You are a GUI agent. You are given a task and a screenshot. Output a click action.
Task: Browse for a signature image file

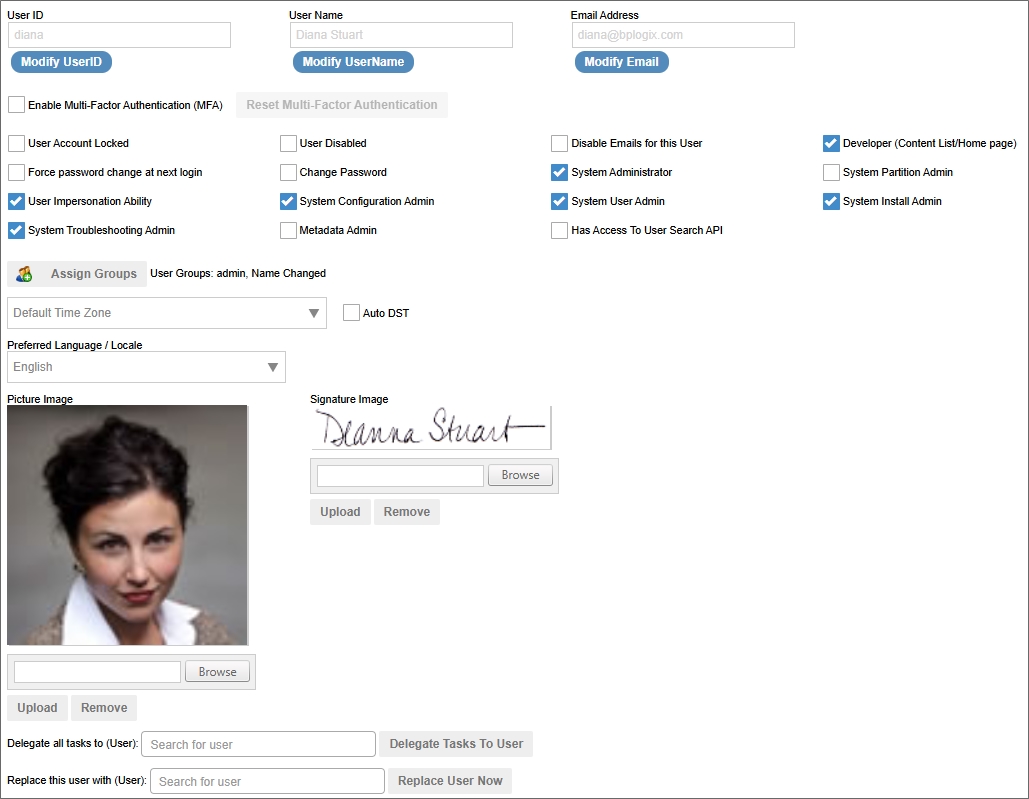pos(520,475)
